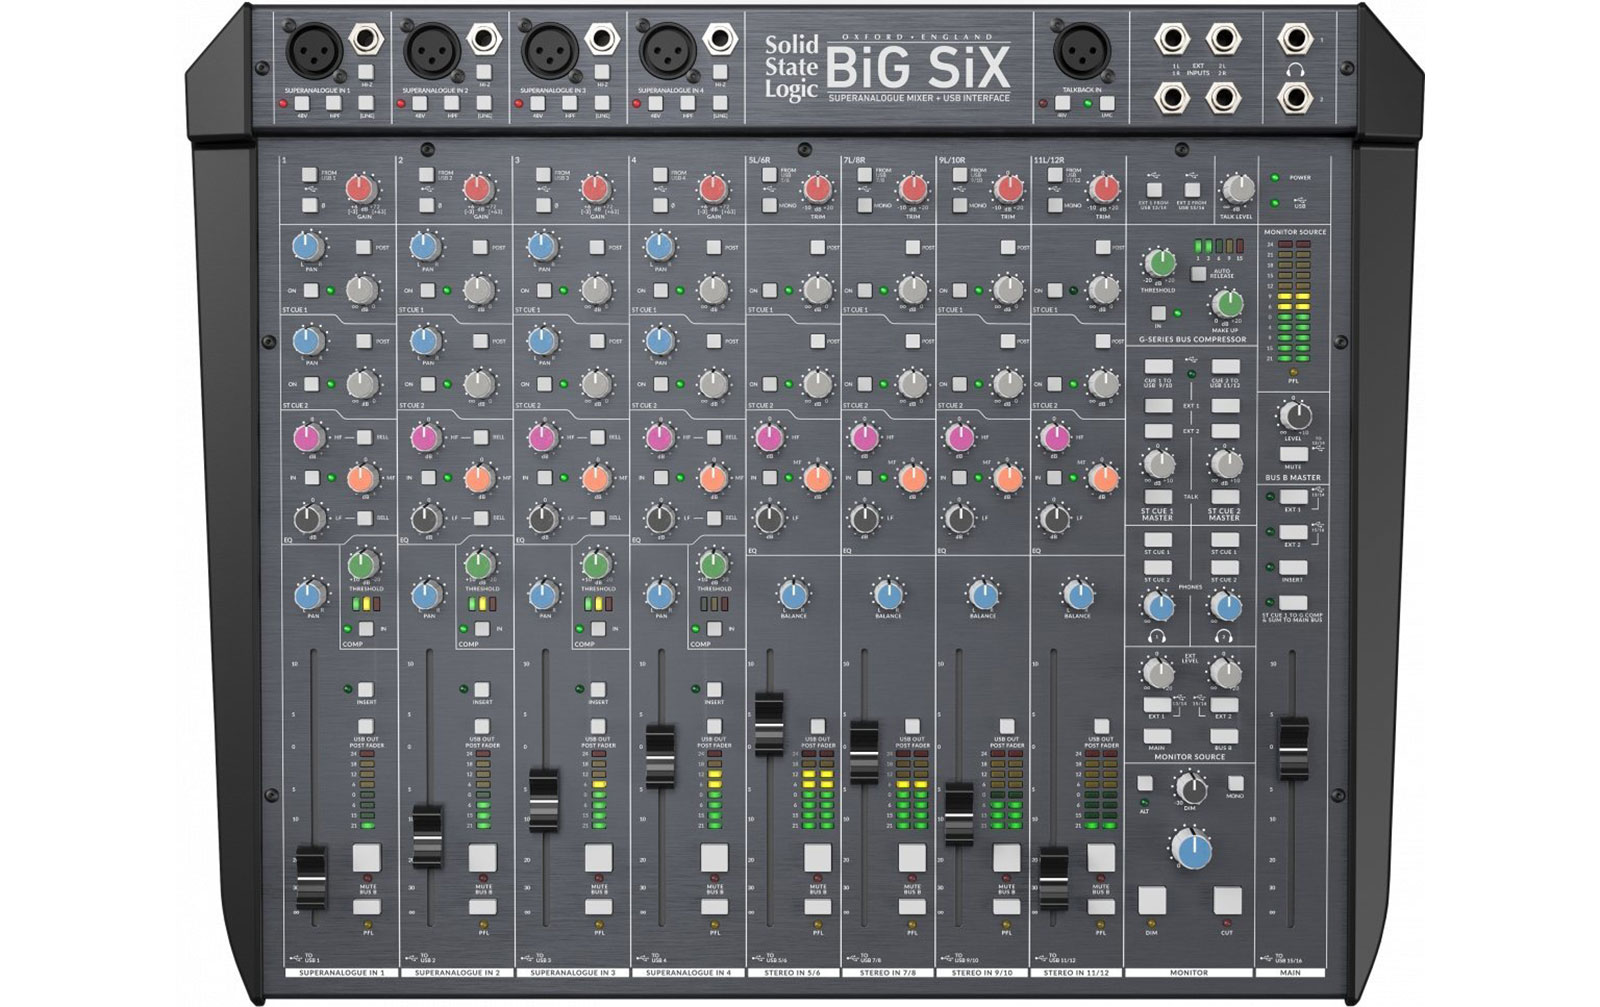Select MAIN as monitor source
Viewport: 1600px width, 1007px height.
(x=1157, y=736)
